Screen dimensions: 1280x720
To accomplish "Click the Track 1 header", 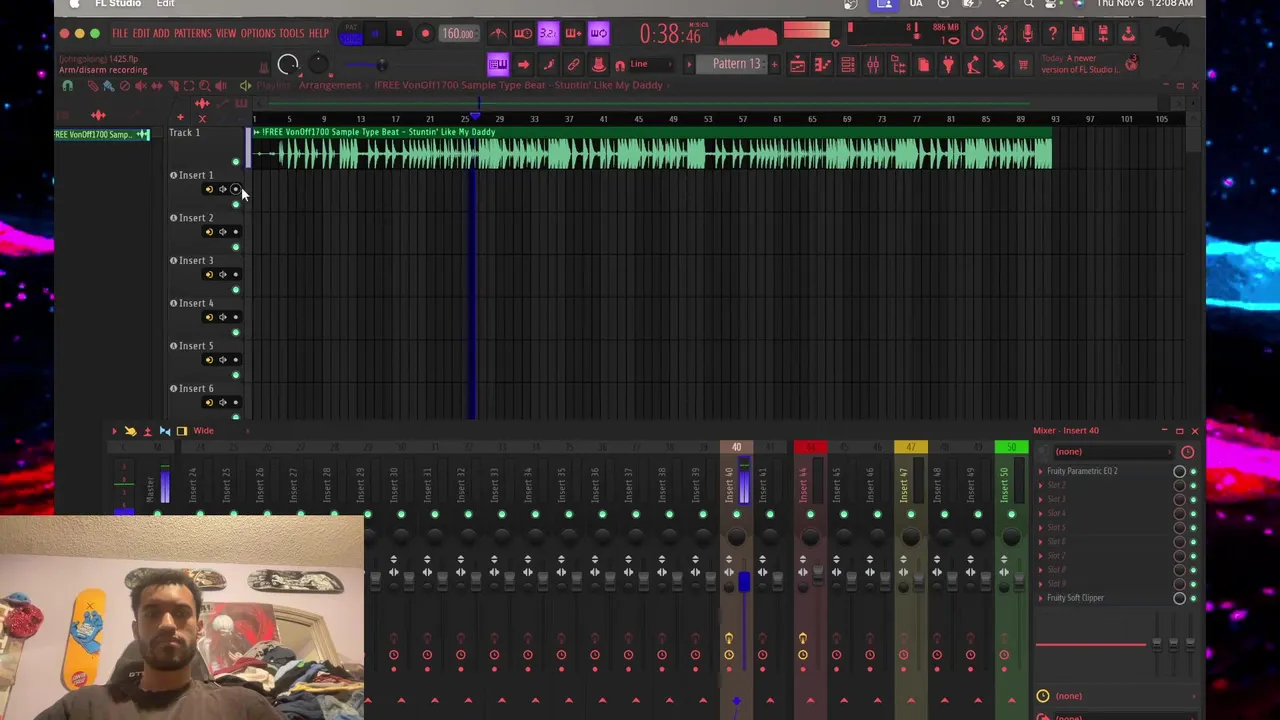I will click(x=206, y=147).
